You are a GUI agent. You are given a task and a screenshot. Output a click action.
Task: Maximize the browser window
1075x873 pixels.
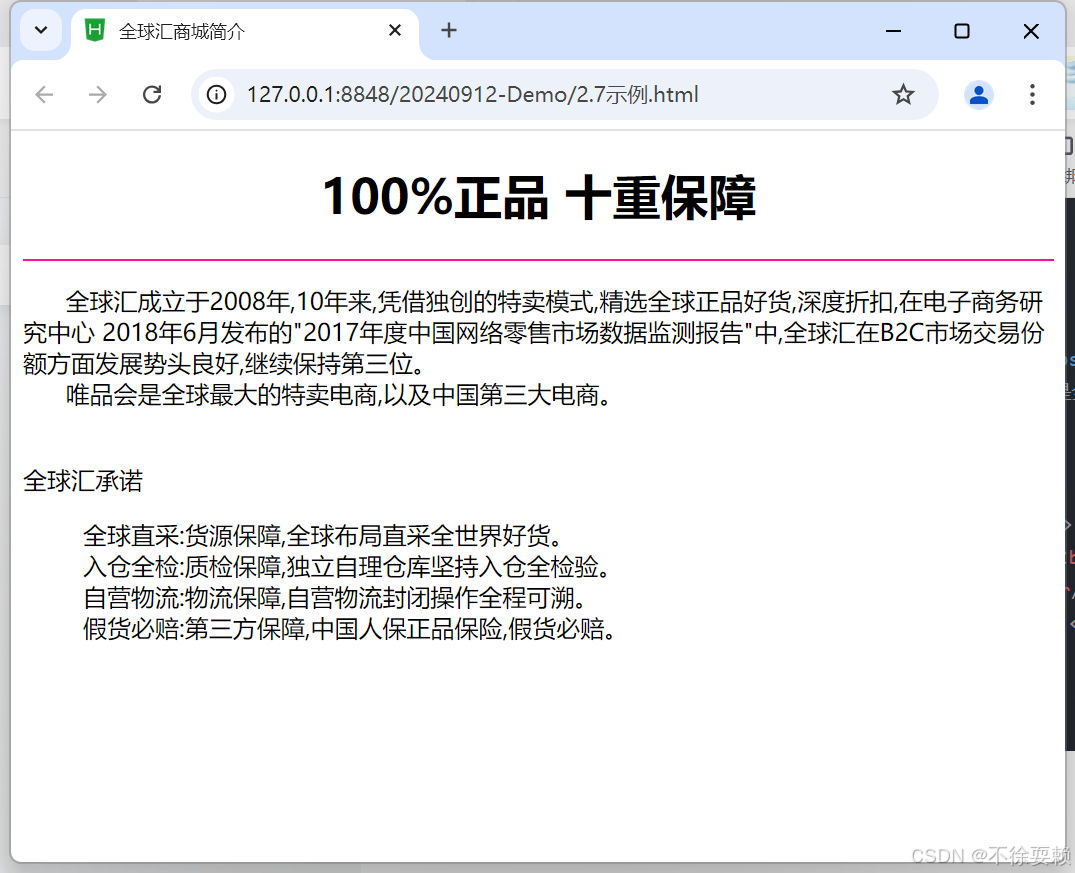click(x=962, y=31)
